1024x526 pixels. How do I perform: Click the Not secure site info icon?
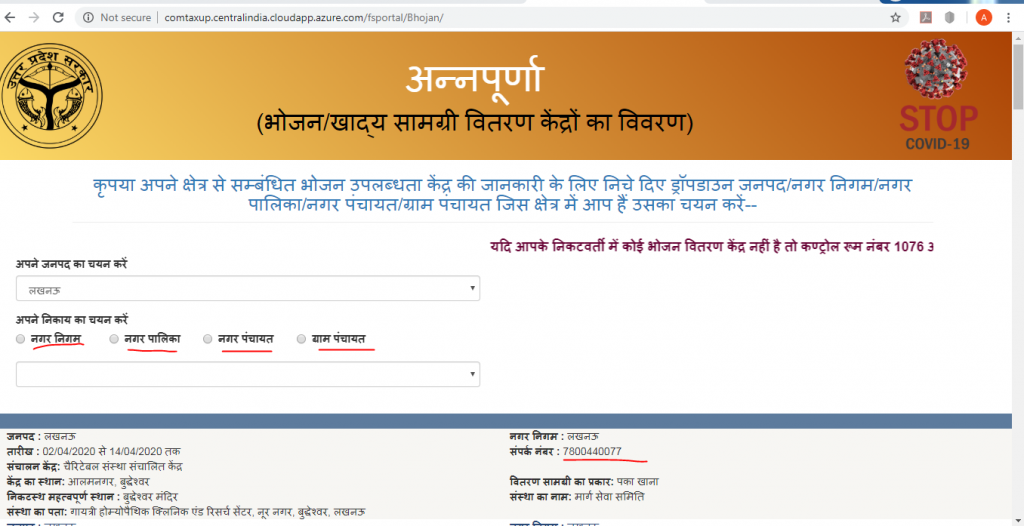click(87, 18)
